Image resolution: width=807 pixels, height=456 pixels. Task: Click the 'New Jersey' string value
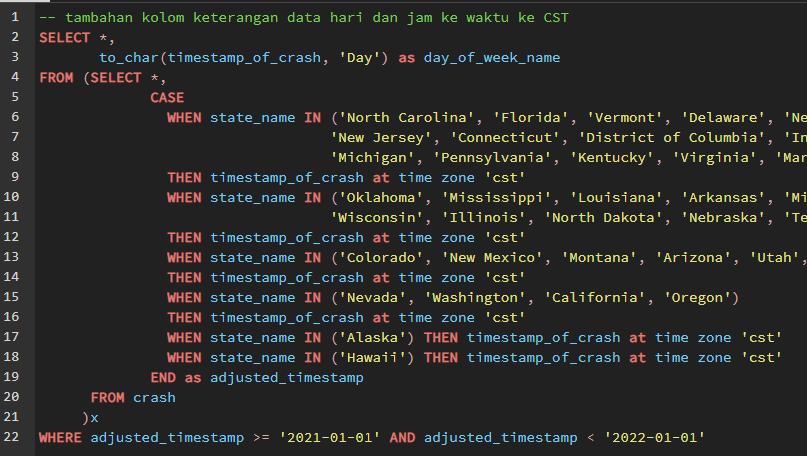click(x=386, y=137)
